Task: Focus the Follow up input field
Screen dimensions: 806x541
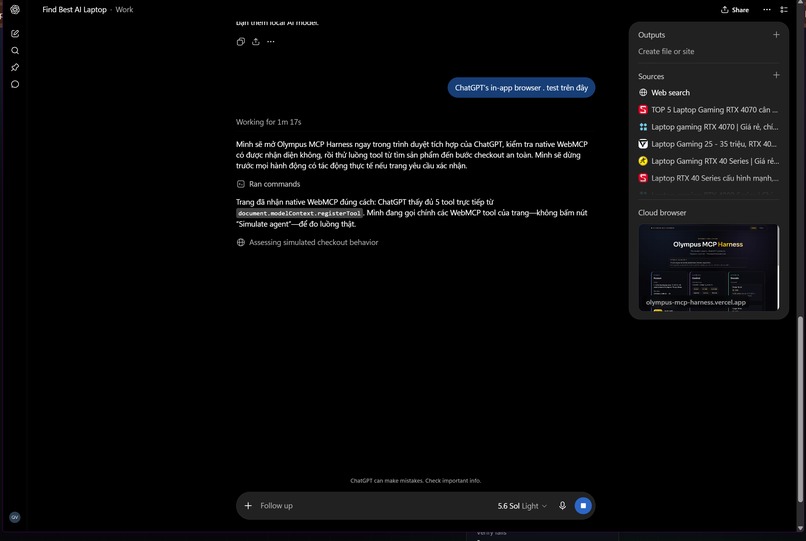Action: tap(375, 506)
